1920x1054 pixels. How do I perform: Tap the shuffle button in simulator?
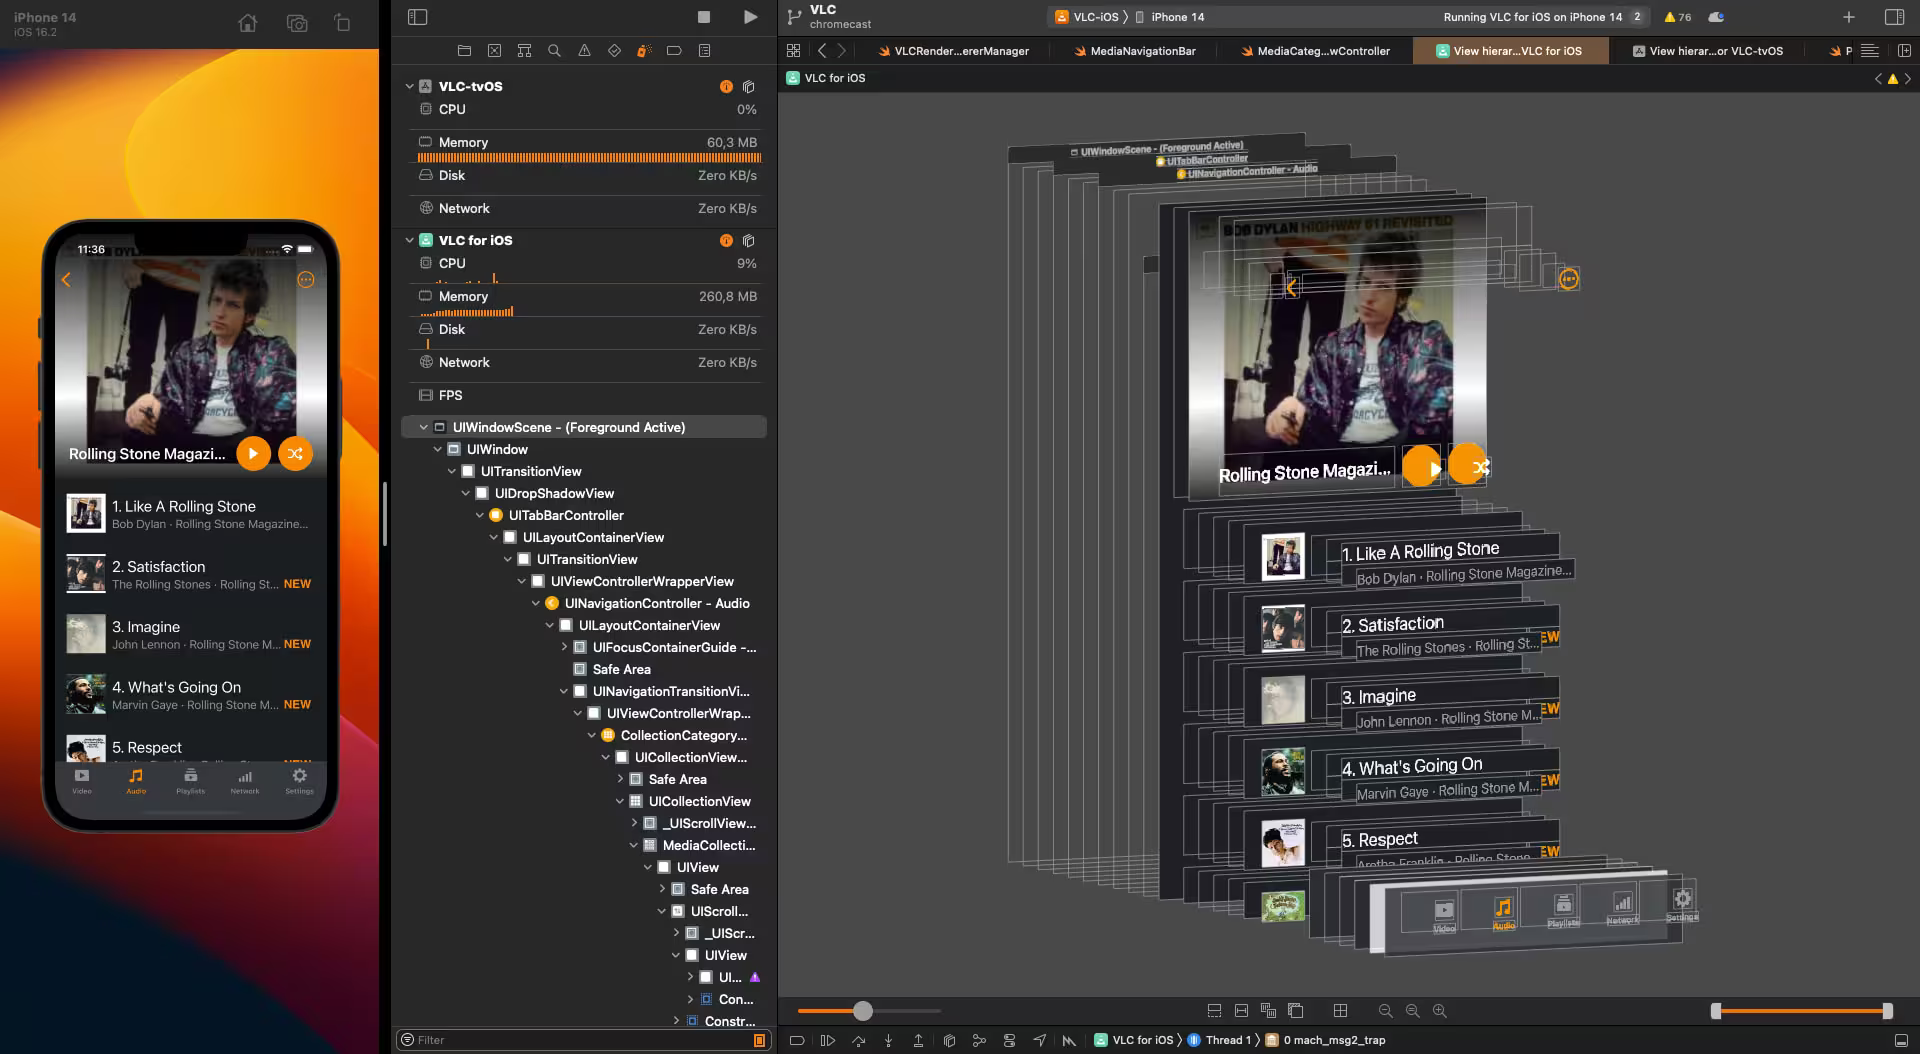295,454
